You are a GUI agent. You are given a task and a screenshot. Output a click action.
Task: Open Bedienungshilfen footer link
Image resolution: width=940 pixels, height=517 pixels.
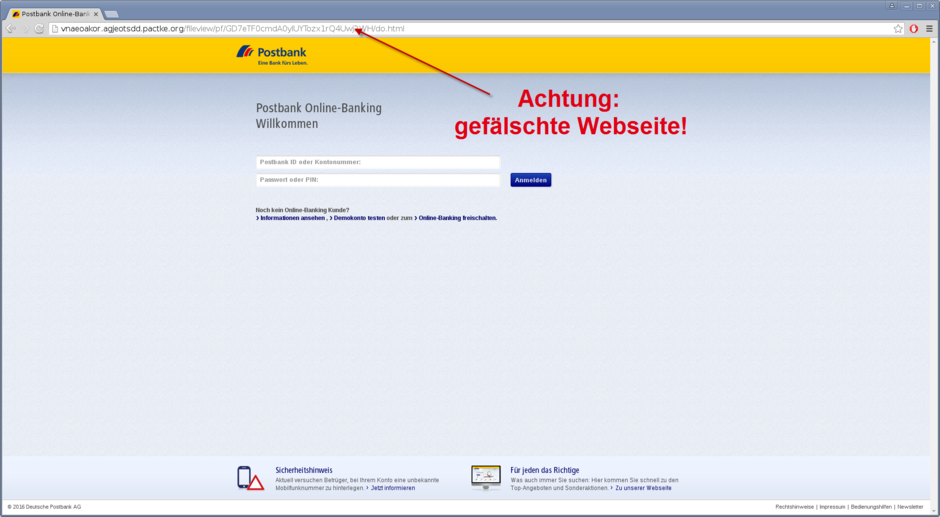pos(871,507)
